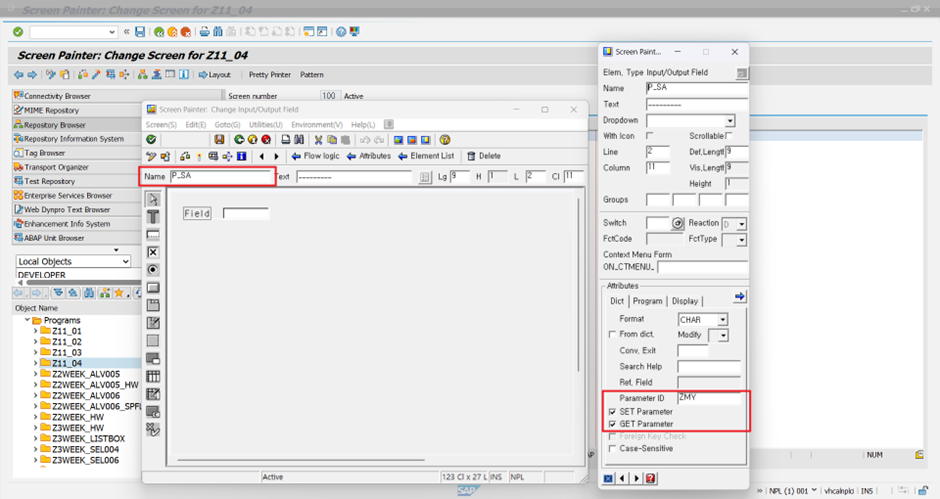Image resolution: width=940 pixels, height=499 pixels.
Task: Click Name field containing P_SA in editor
Action: click(x=221, y=176)
